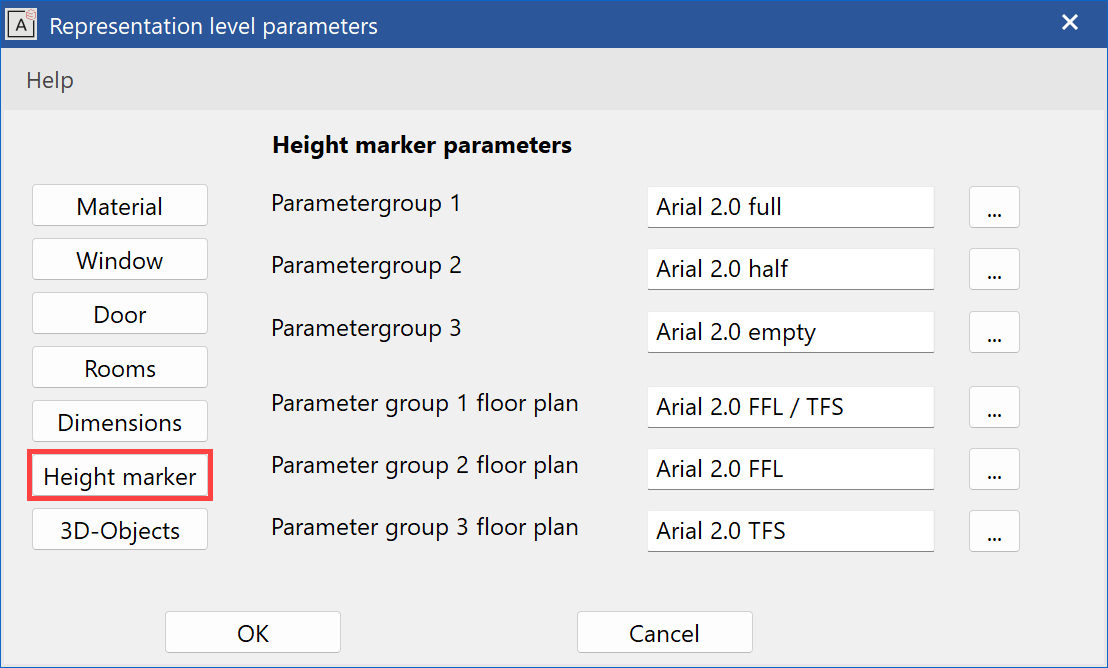Screen dimensions: 1108x668
Task: Confirm changes with OK
Action: tap(252, 632)
